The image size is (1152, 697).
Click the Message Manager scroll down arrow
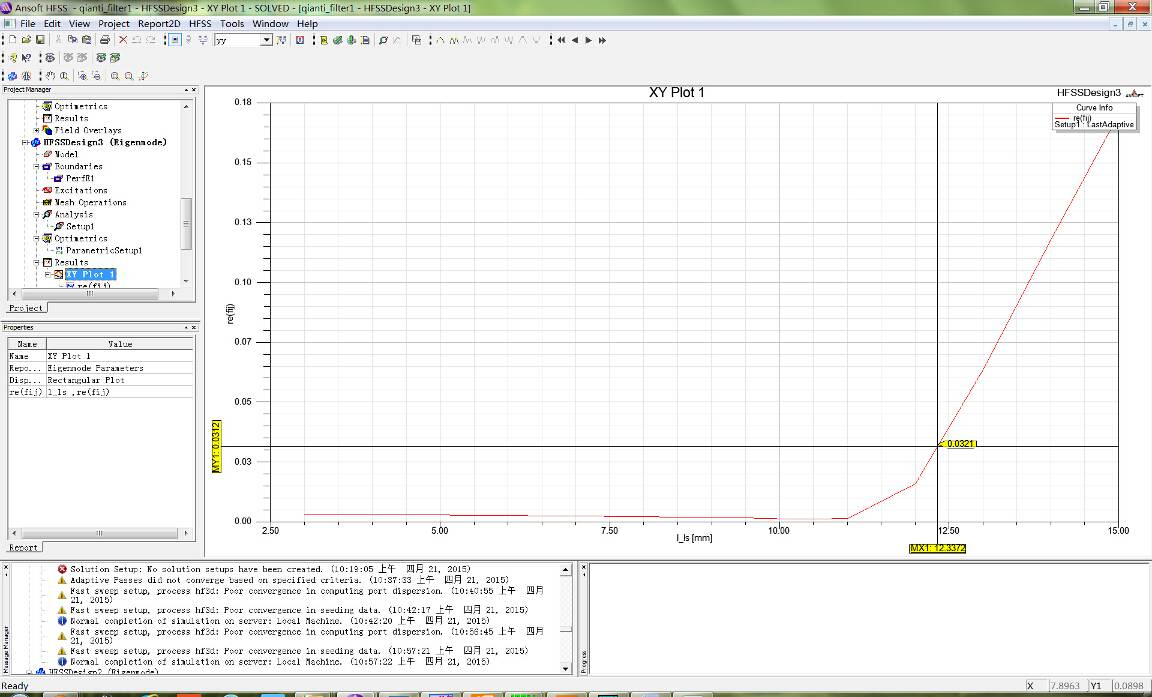point(566,668)
